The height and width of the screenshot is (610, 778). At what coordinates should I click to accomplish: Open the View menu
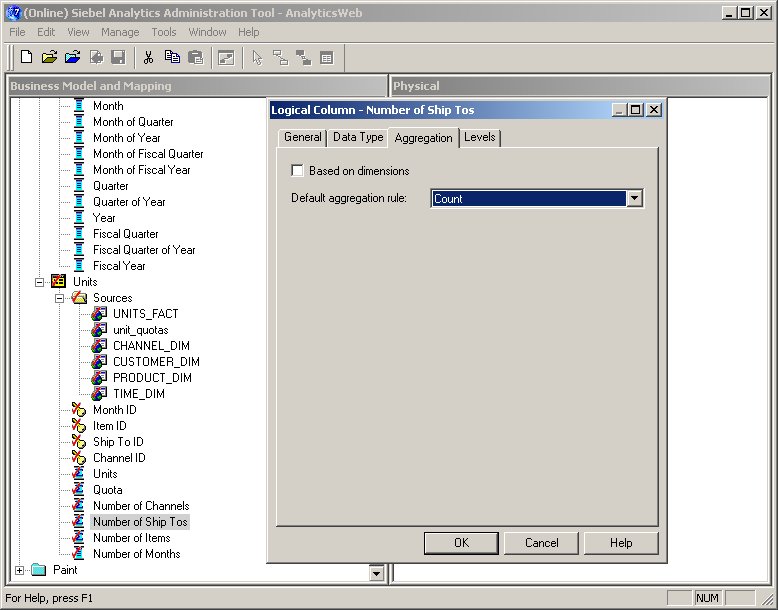78,32
